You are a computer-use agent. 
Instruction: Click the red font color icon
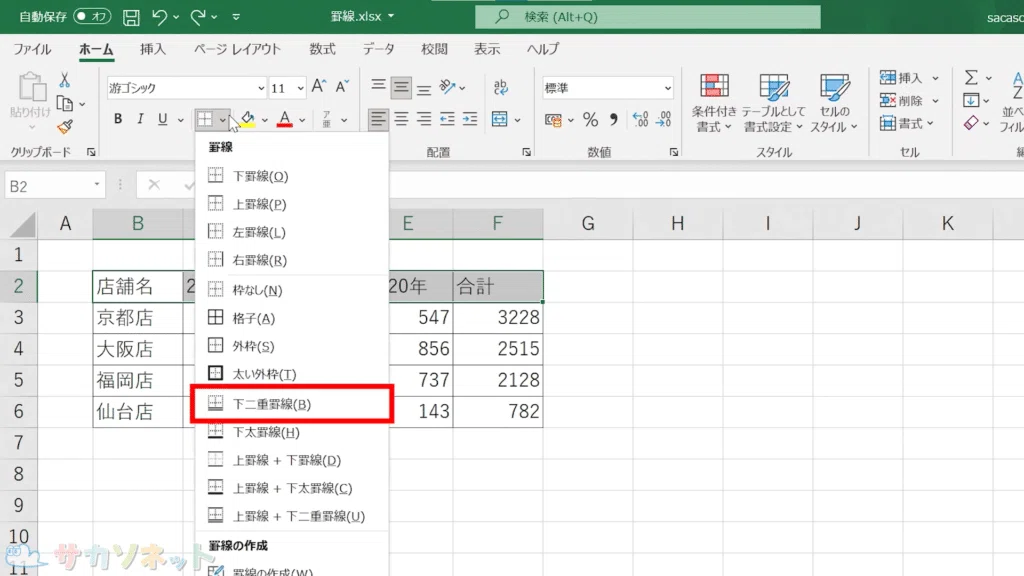click(x=284, y=119)
